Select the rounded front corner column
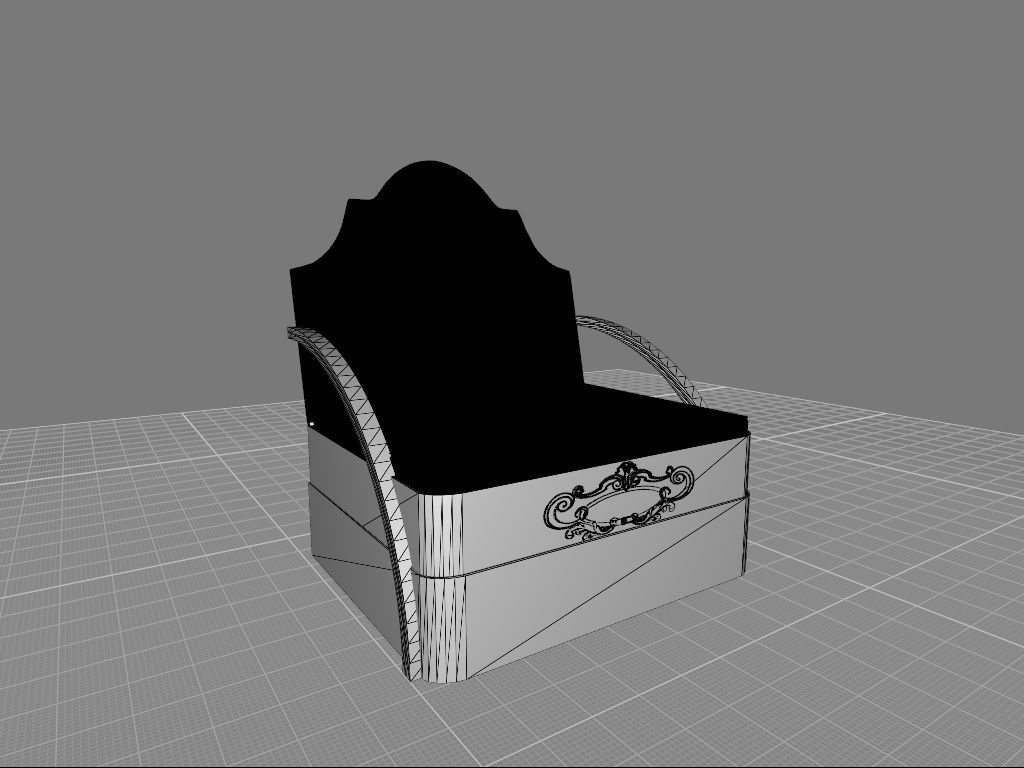1024x768 pixels. [441, 586]
